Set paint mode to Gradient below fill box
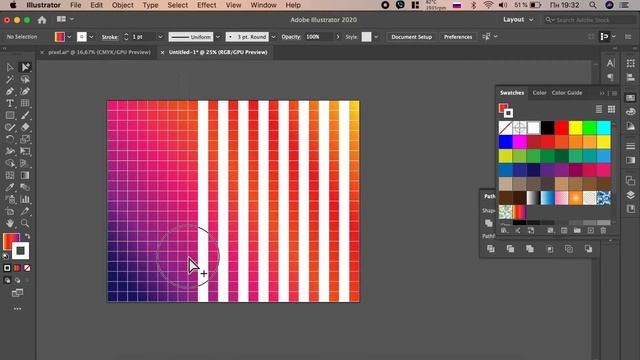640x360 pixels. coord(17,268)
